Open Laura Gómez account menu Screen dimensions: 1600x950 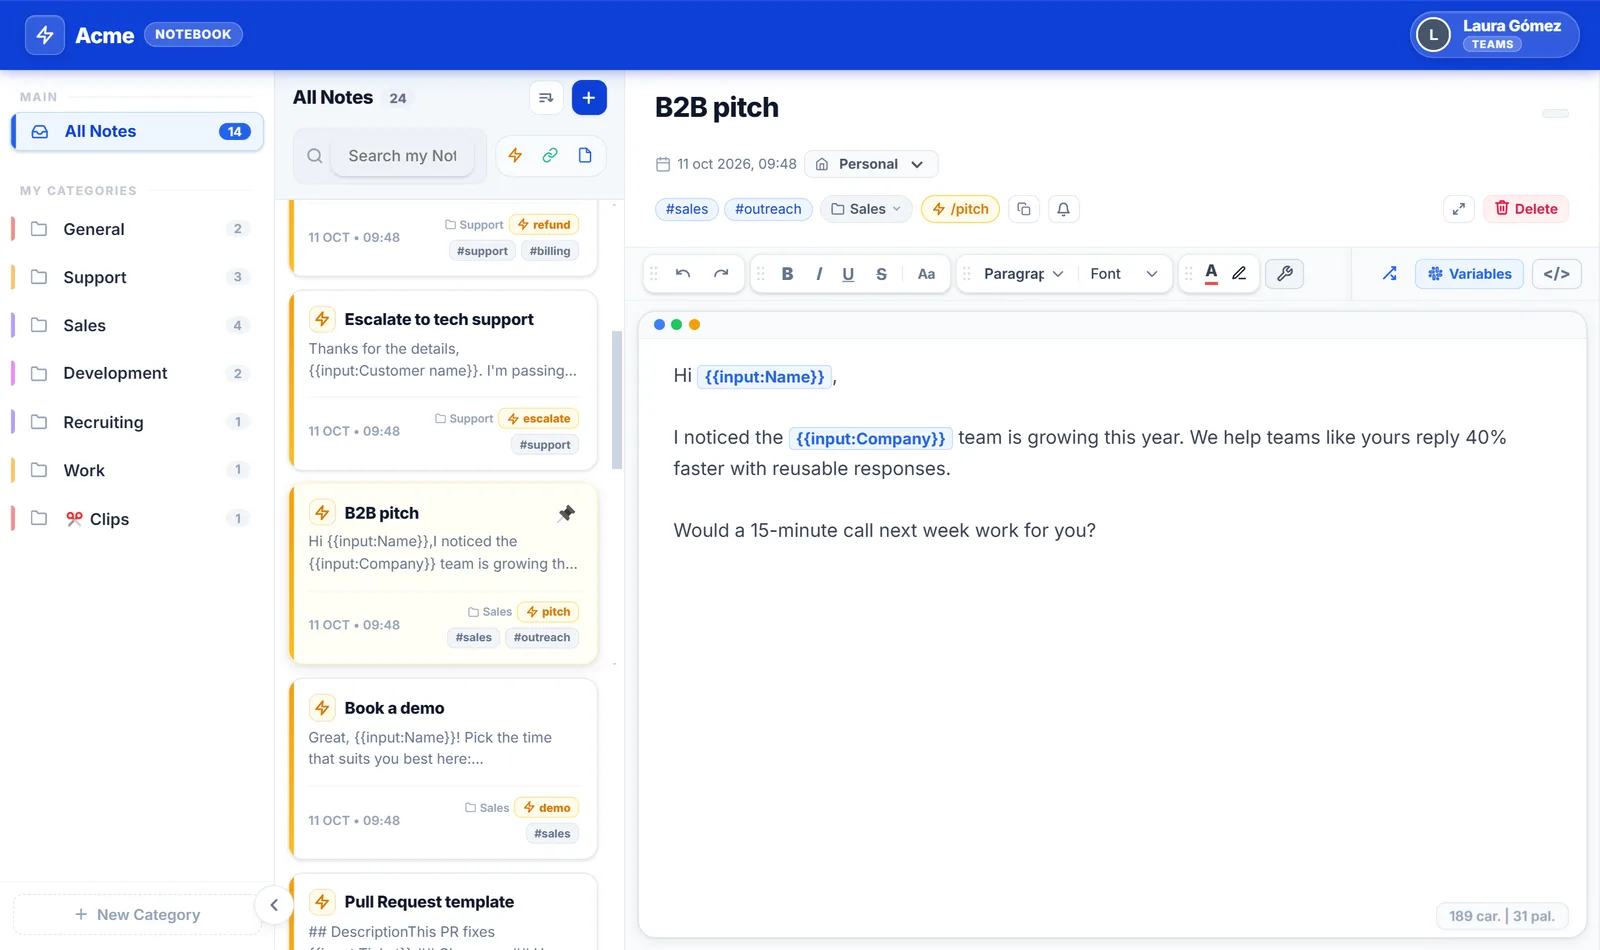click(x=1495, y=35)
